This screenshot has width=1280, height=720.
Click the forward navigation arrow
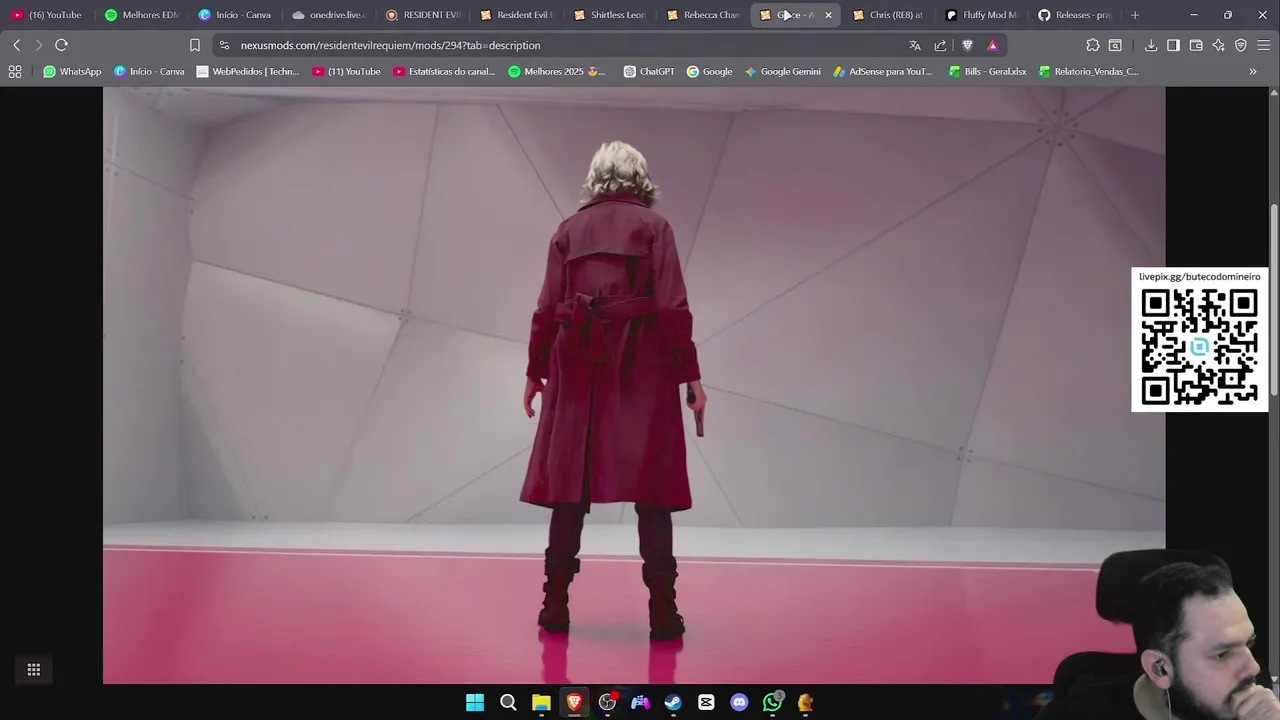(x=38, y=45)
